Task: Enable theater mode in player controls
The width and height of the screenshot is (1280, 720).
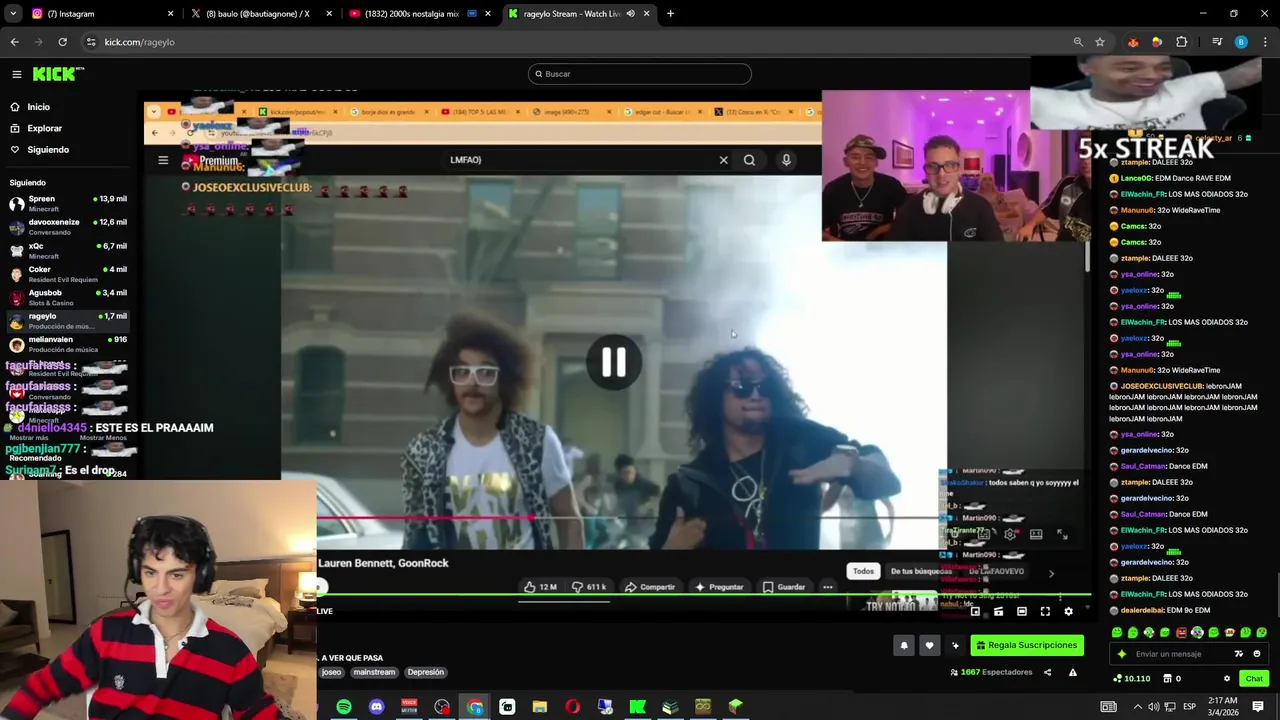Action: [x=1022, y=611]
